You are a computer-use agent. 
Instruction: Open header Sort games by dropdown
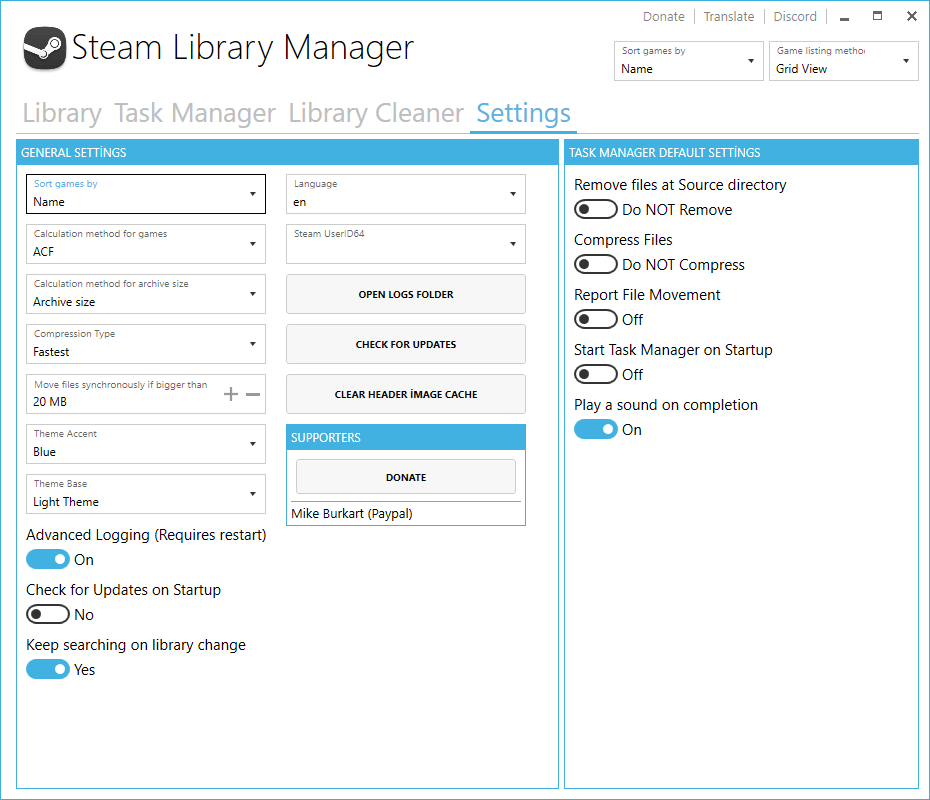click(689, 61)
